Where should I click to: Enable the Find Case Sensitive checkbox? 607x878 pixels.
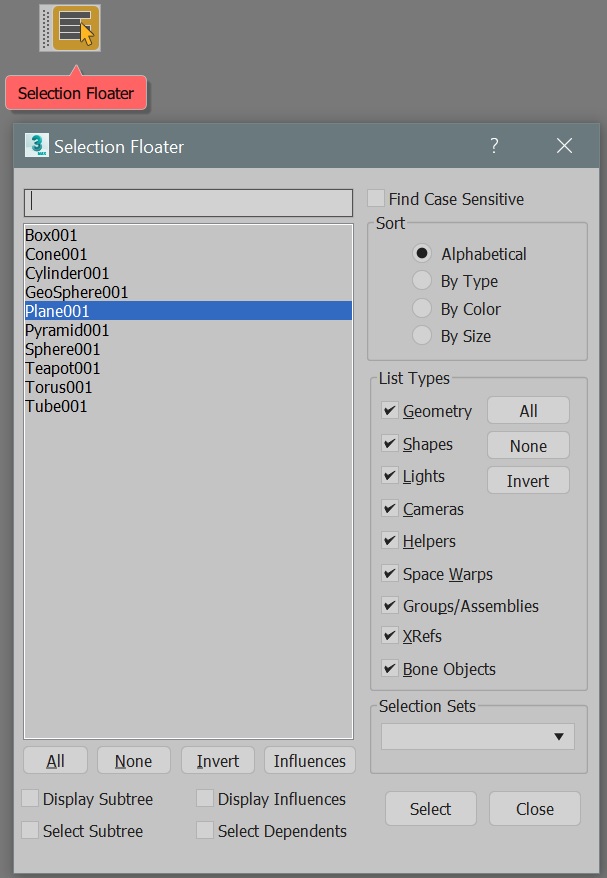click(x=375, y=199)
